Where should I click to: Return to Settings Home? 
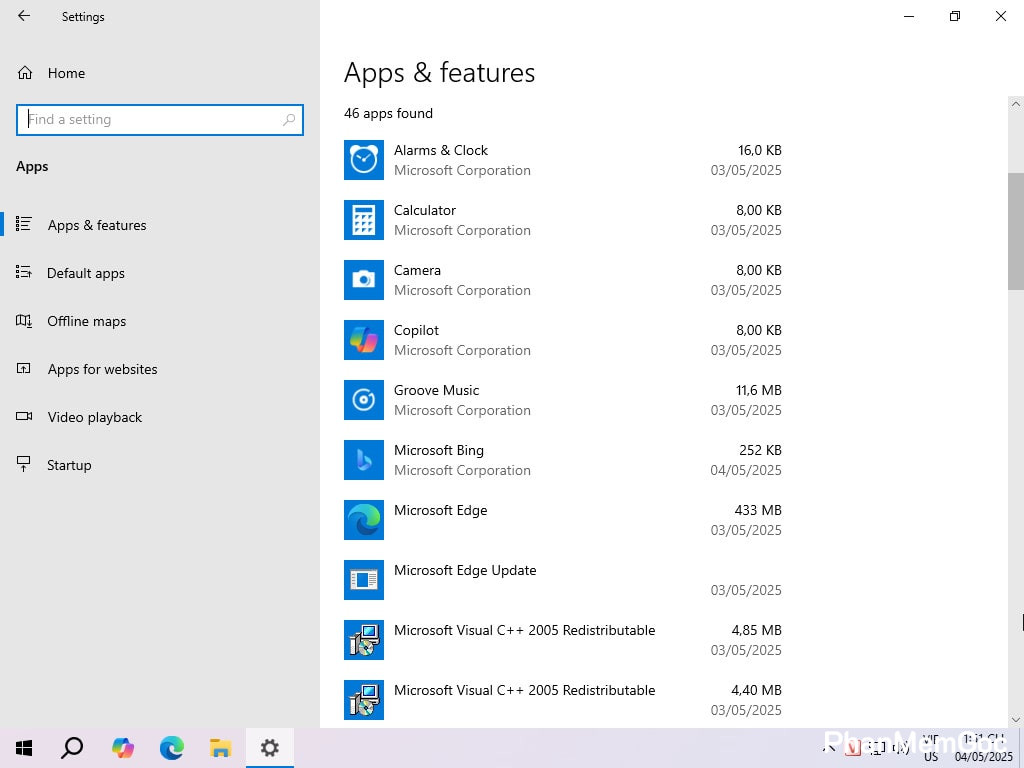66,73
